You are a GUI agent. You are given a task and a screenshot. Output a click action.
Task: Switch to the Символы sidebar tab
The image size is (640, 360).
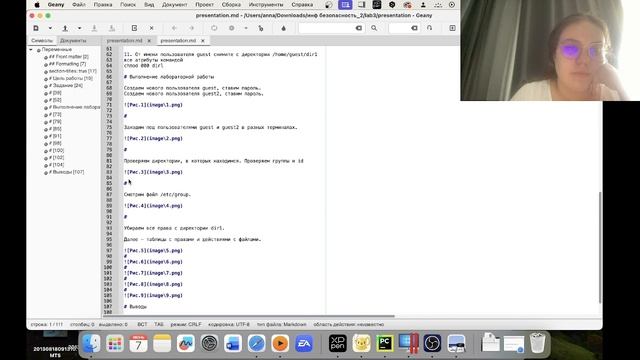coord(42,41)
